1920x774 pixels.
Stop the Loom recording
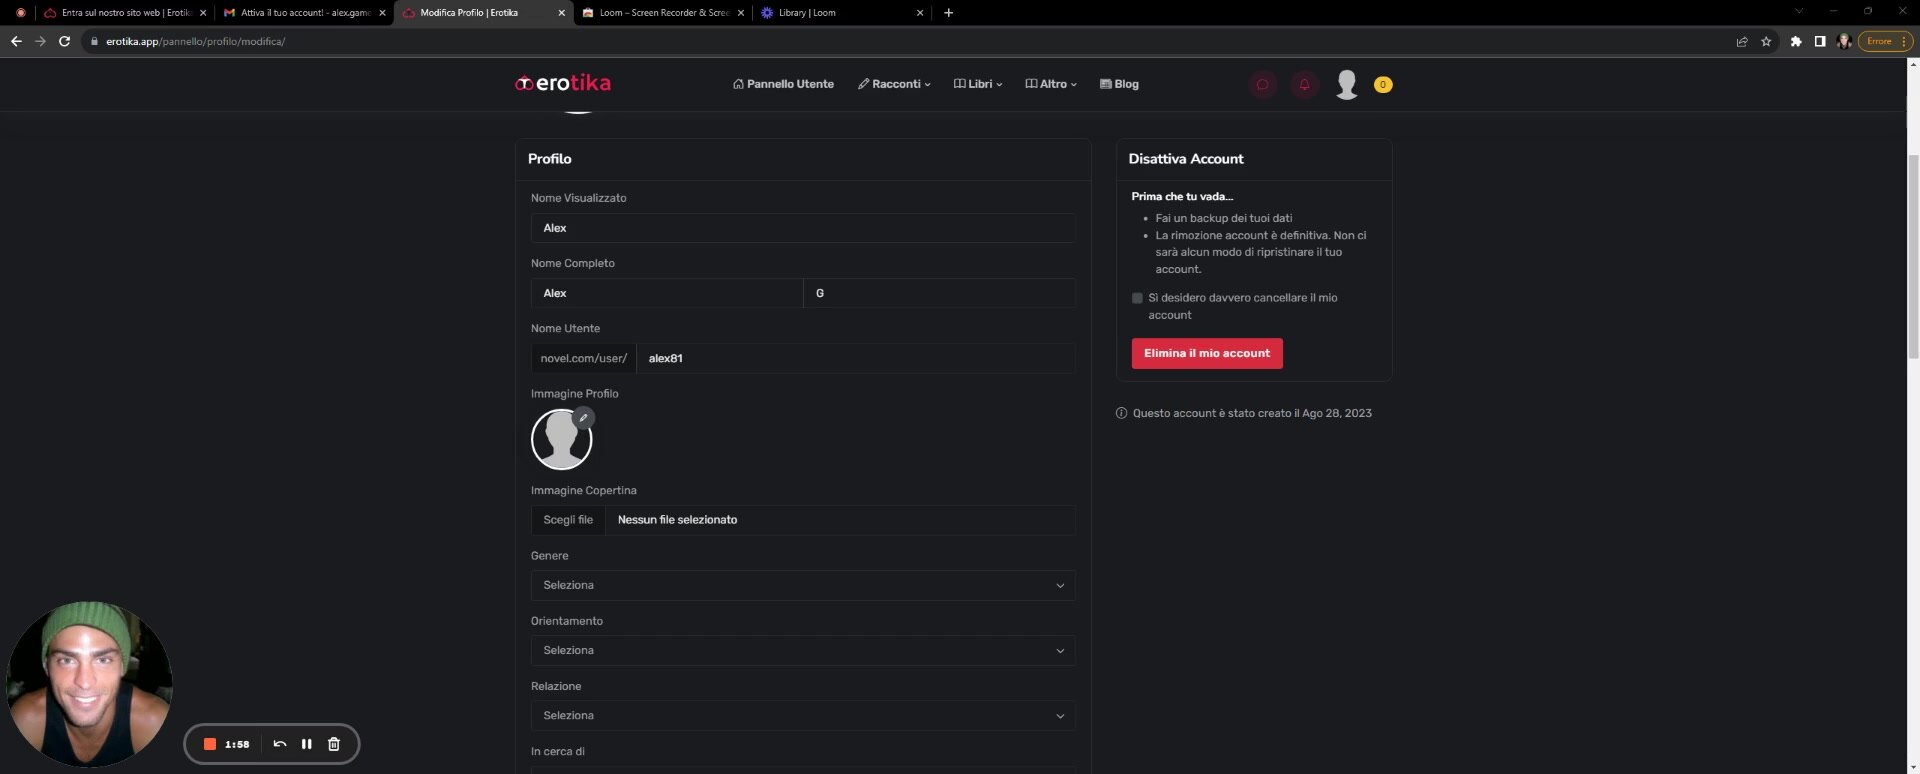coord(210,744)
